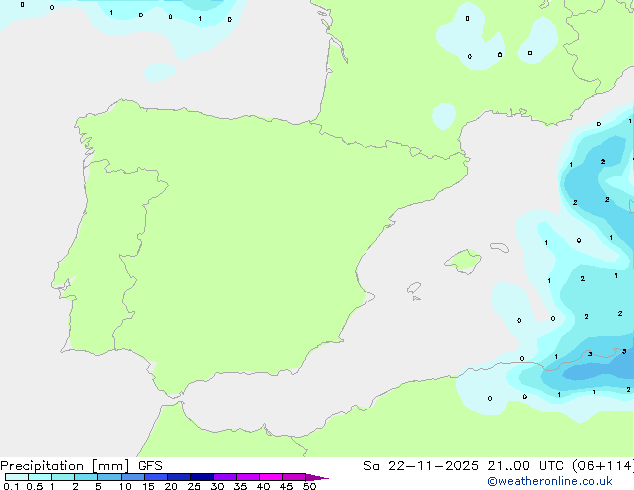Click the "10" legend scale label
The height and width of the screenshot is (490, 634).
(x=125, y=486)
